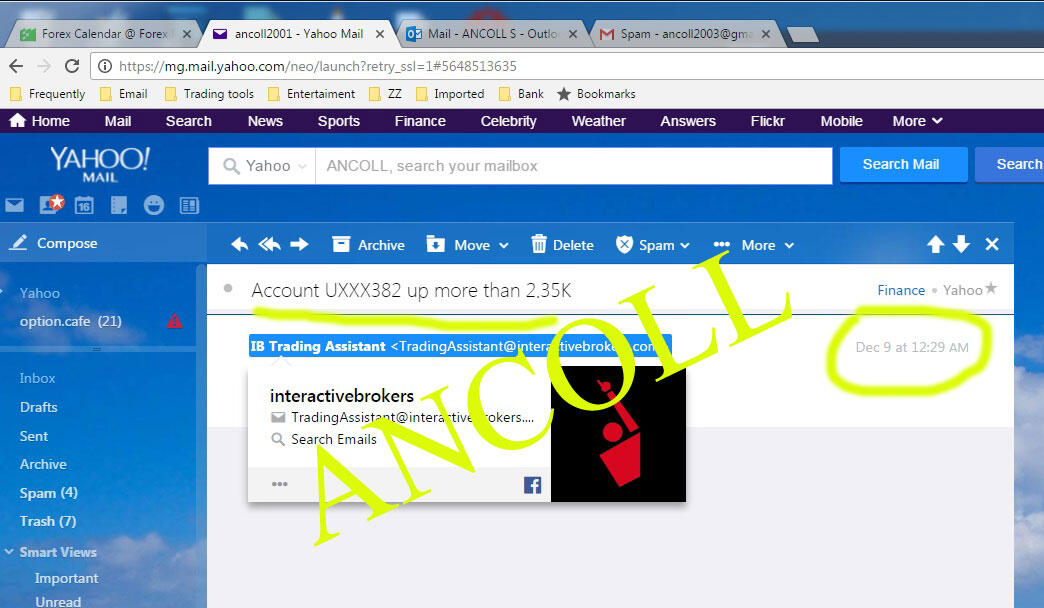Screen dimensions: 1044x608
Task: Open a new browser tab
Action: pyautogui.click(x=803, y=34)
